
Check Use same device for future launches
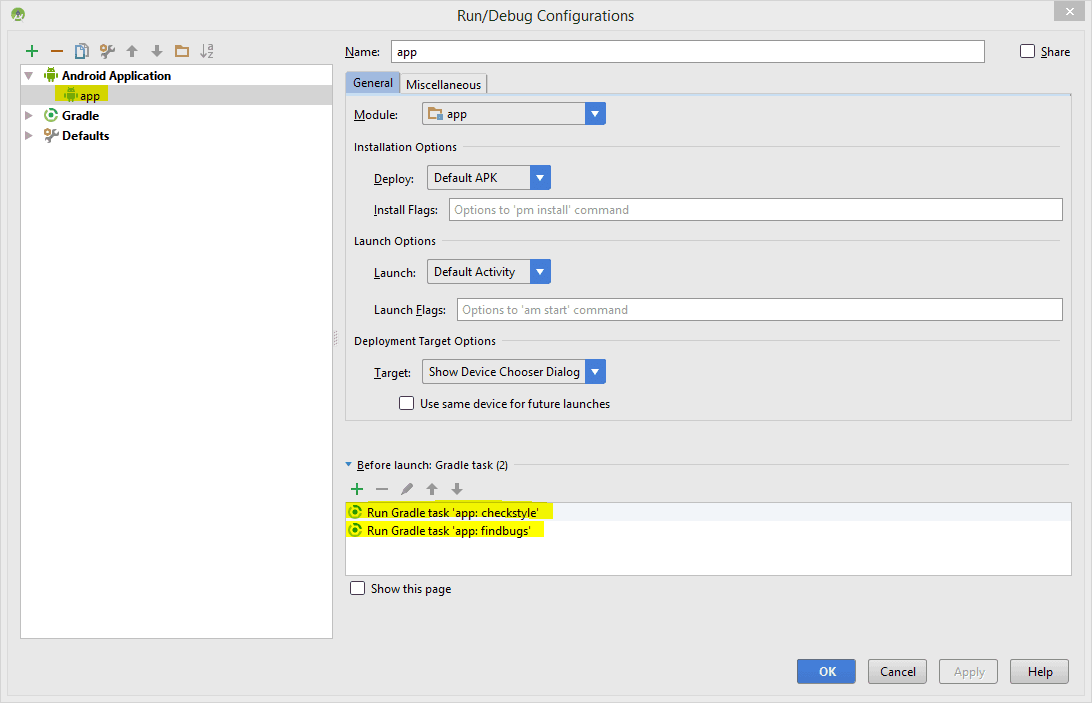[407, 404]
